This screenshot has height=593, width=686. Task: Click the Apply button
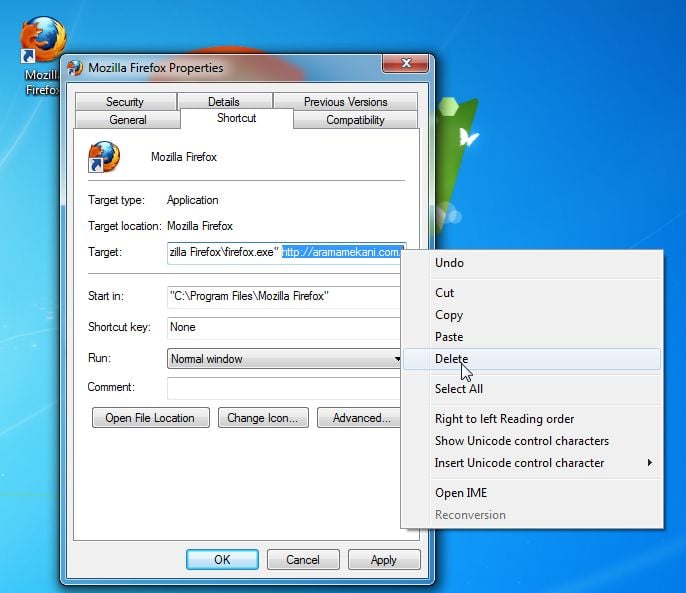384,560
